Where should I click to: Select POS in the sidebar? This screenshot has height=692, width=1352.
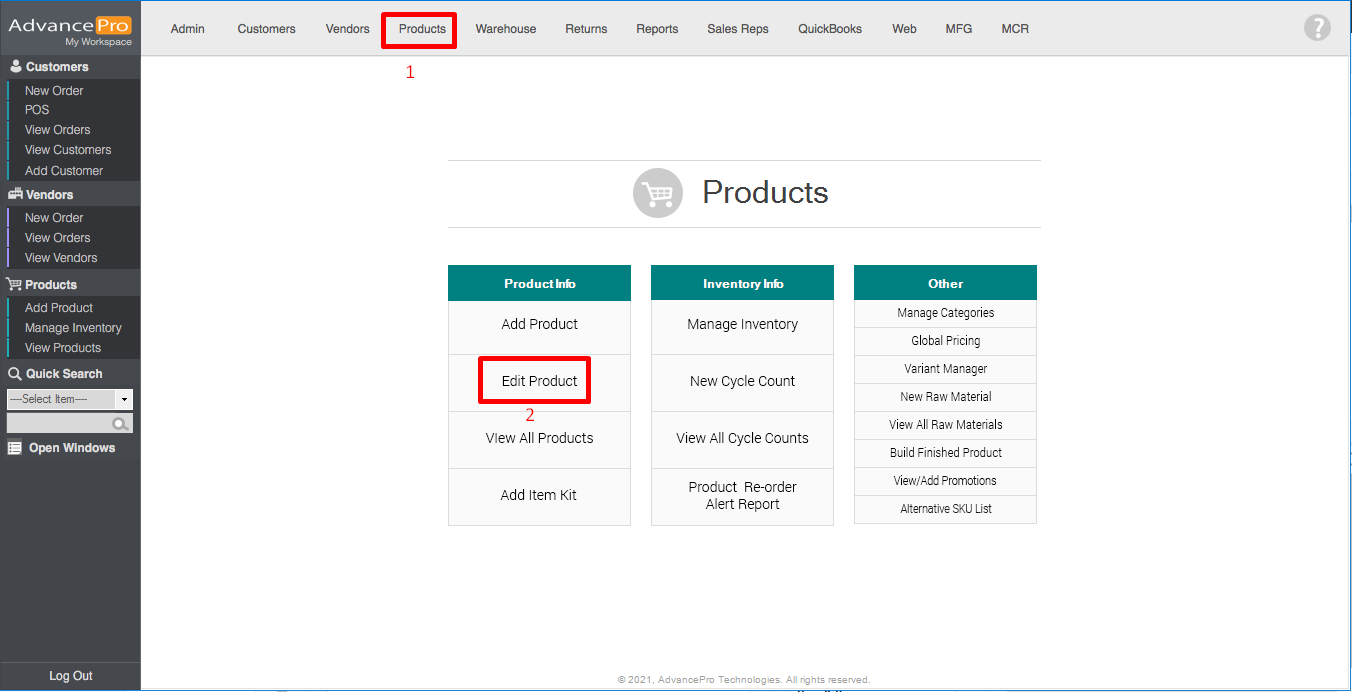tap(37, 110)
